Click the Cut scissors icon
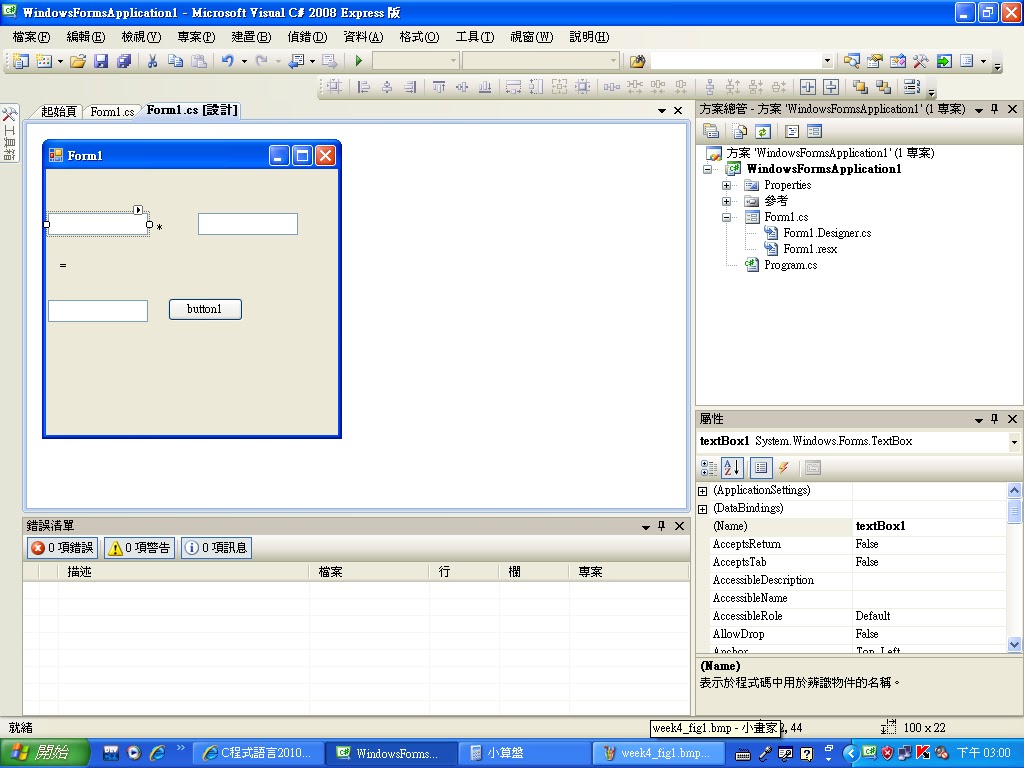The width and height of the screenshot is (1024, 768). click(x=152, y=61)
